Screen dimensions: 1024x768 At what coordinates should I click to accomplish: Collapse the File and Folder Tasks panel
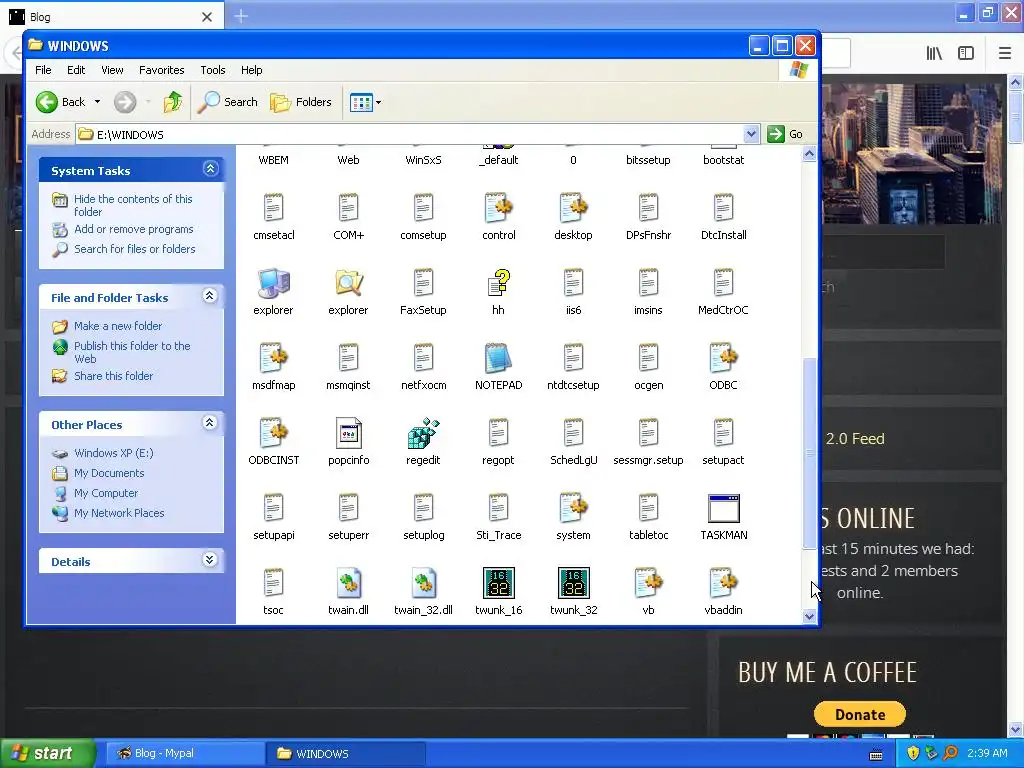[x=210, y=296]
